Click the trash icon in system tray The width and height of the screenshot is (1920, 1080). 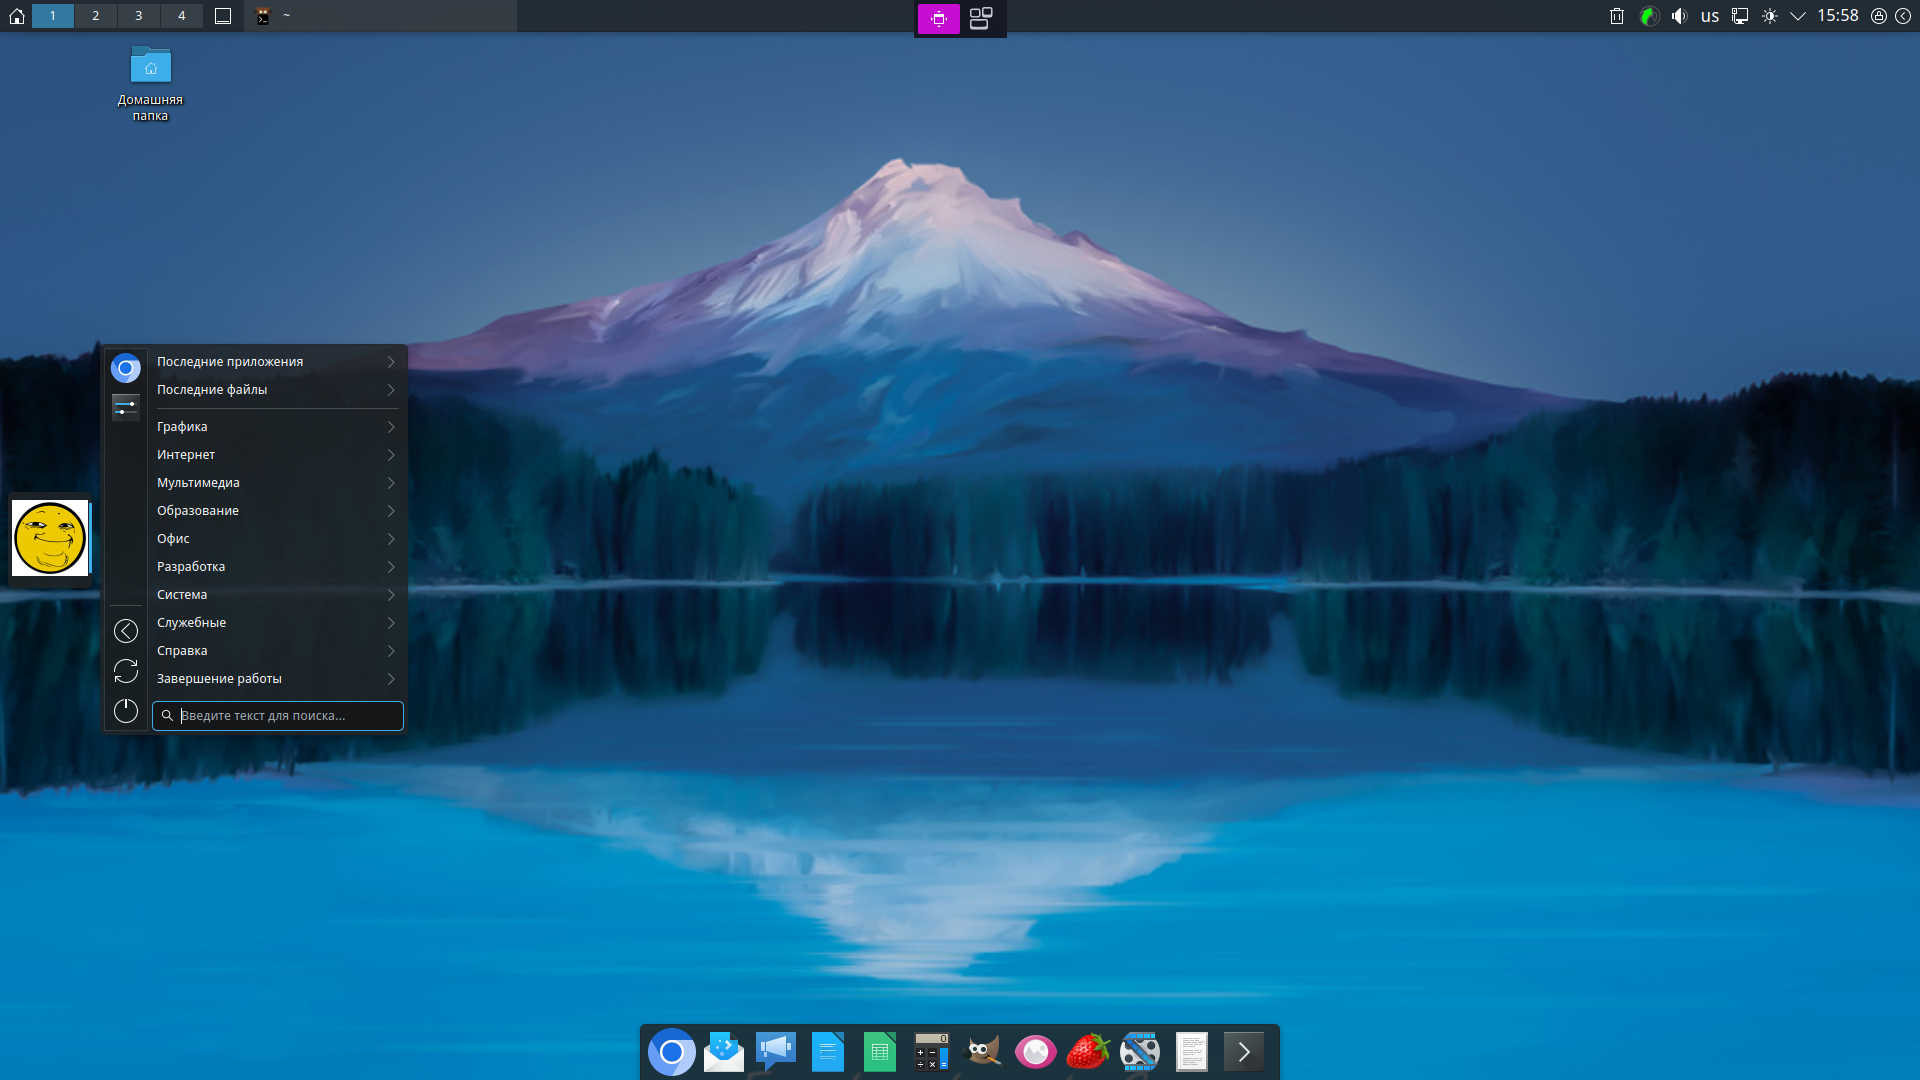tap(1617, 16)
